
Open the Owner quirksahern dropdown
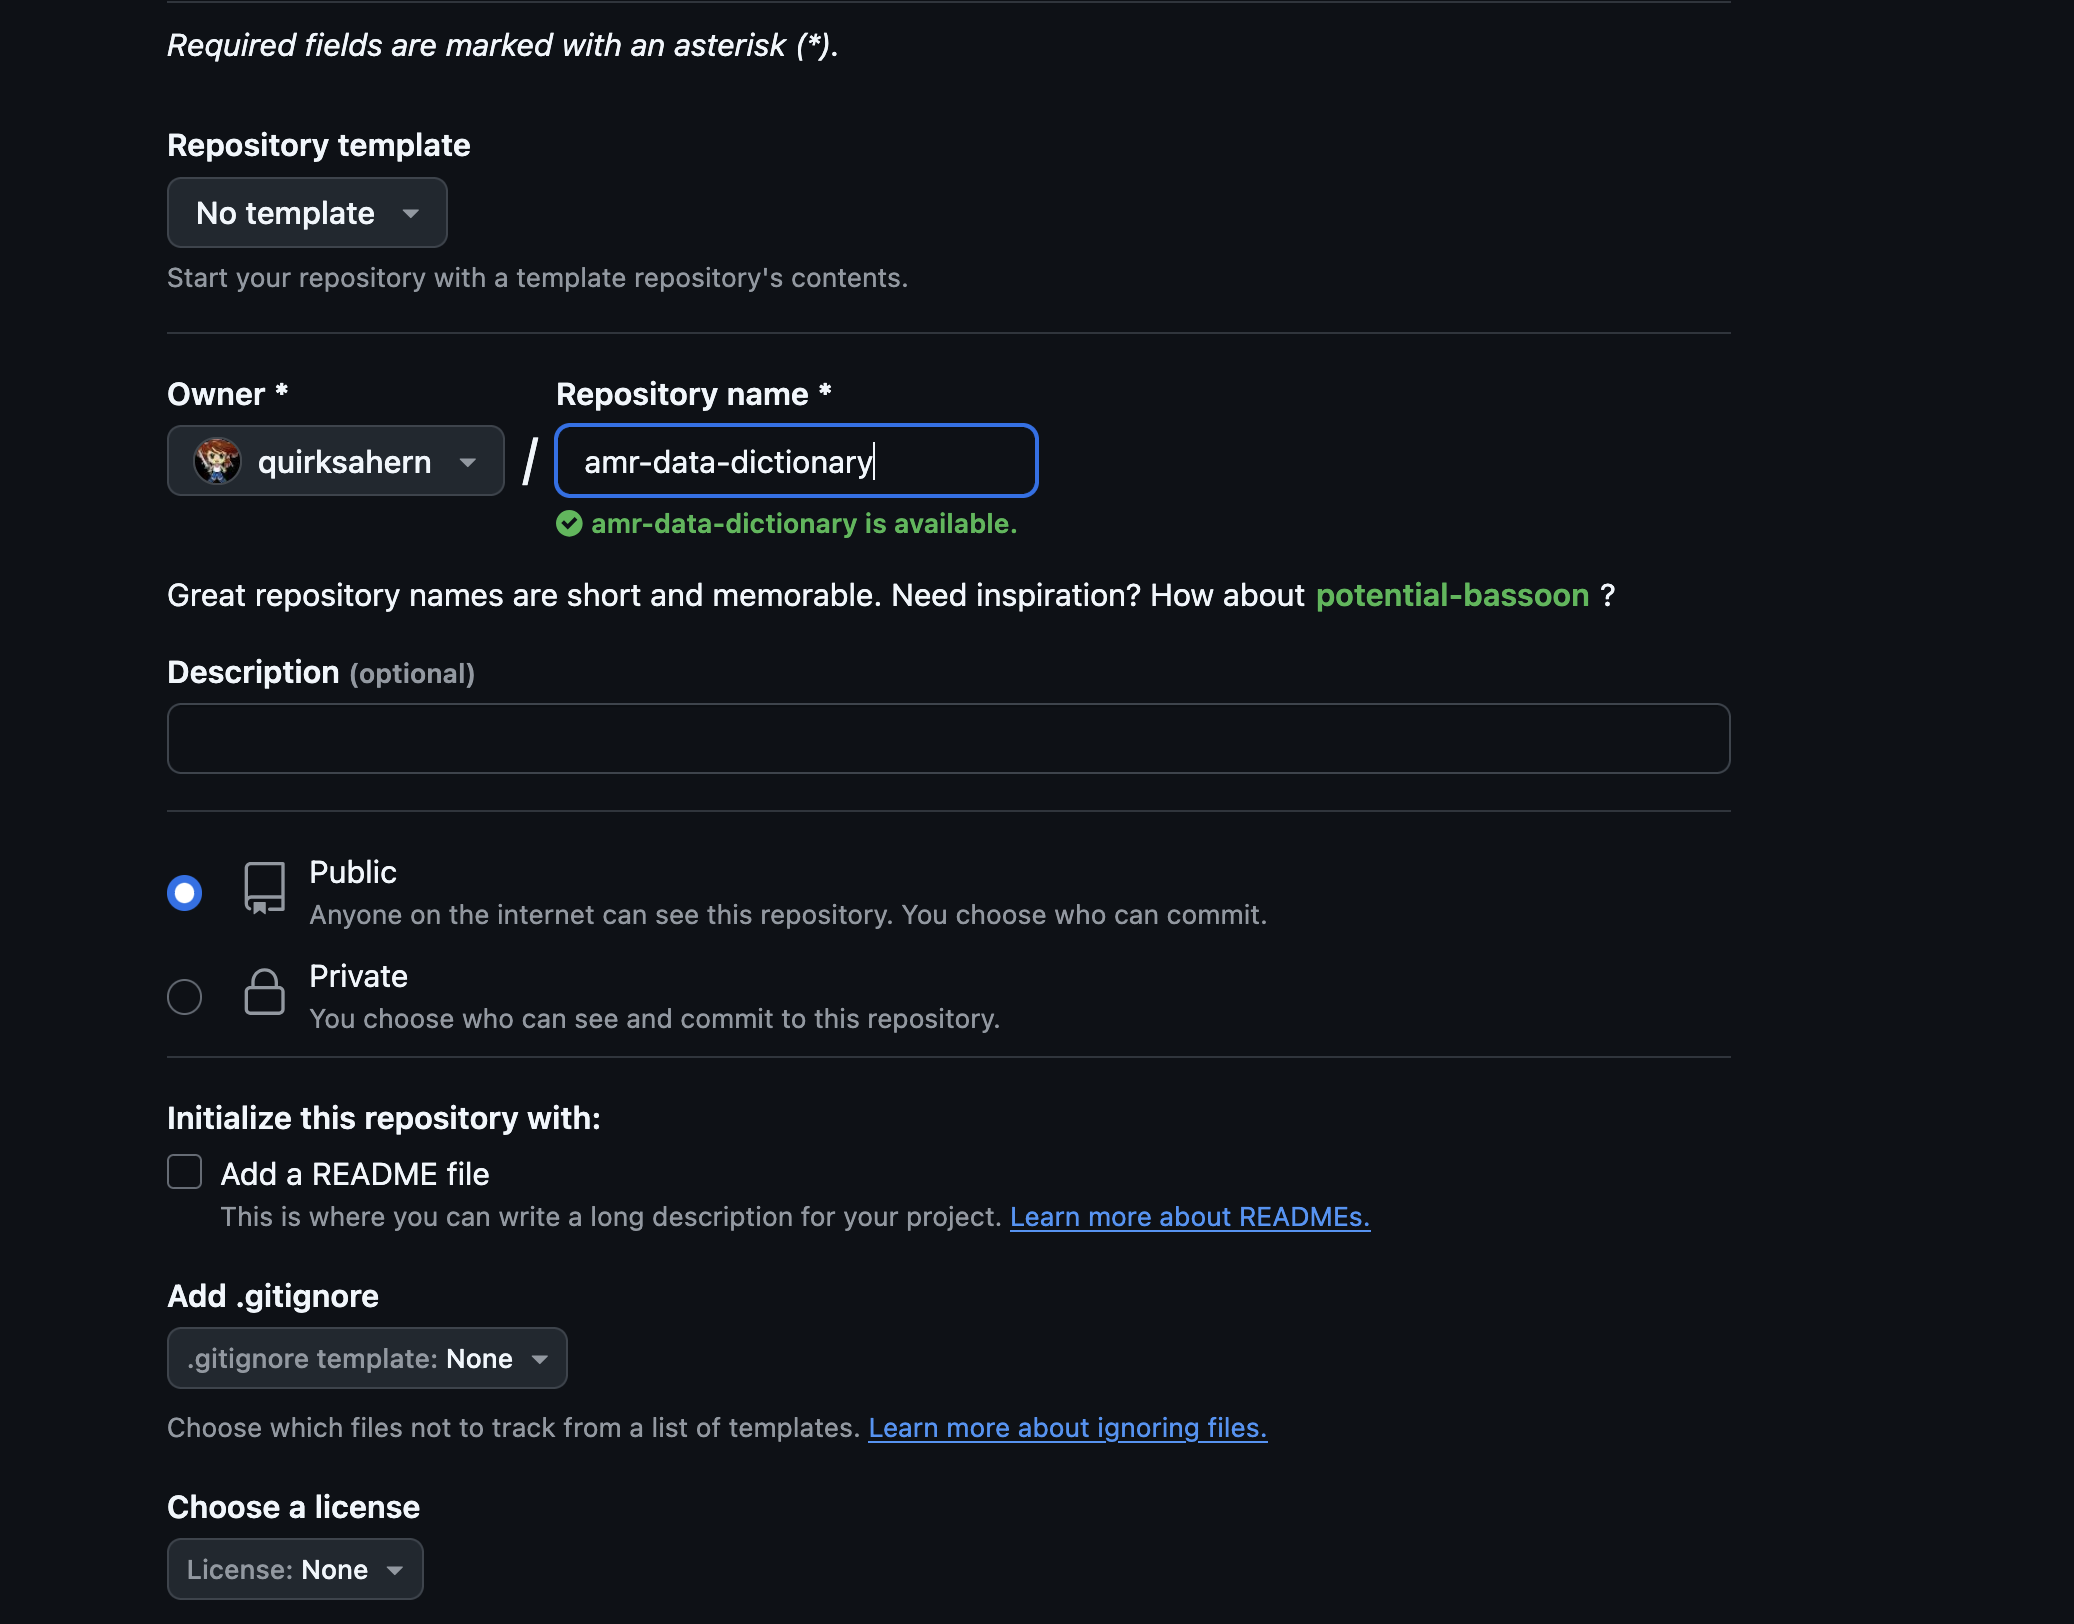coord(335,461)
